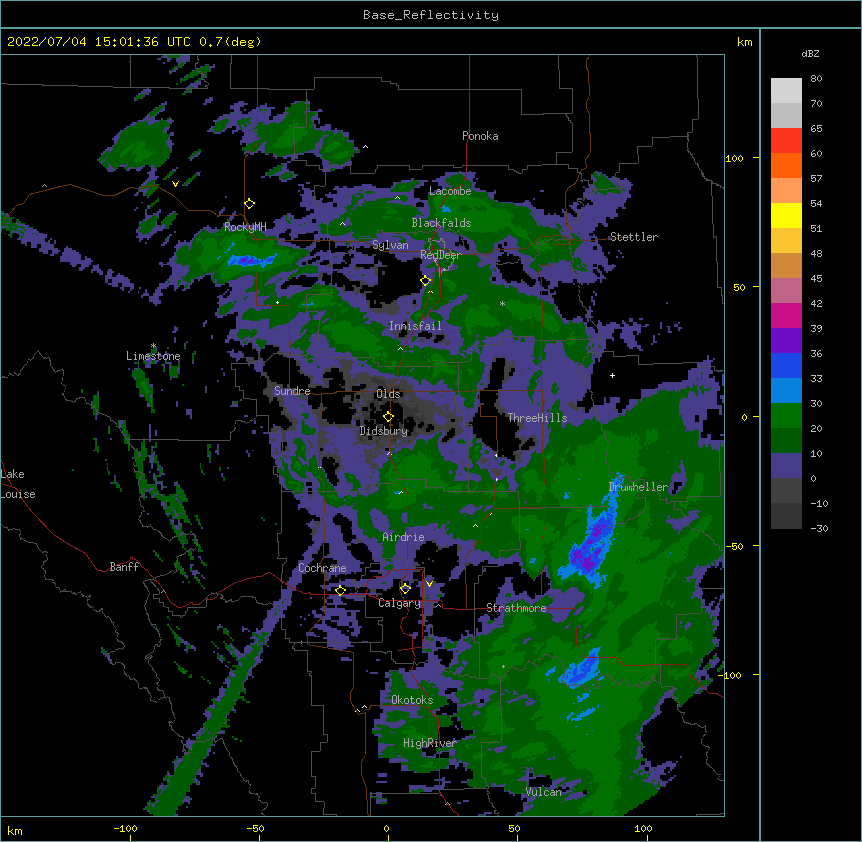Click the Vulcan label
This screenshot has height=842, width=862.
pos(543,792)
